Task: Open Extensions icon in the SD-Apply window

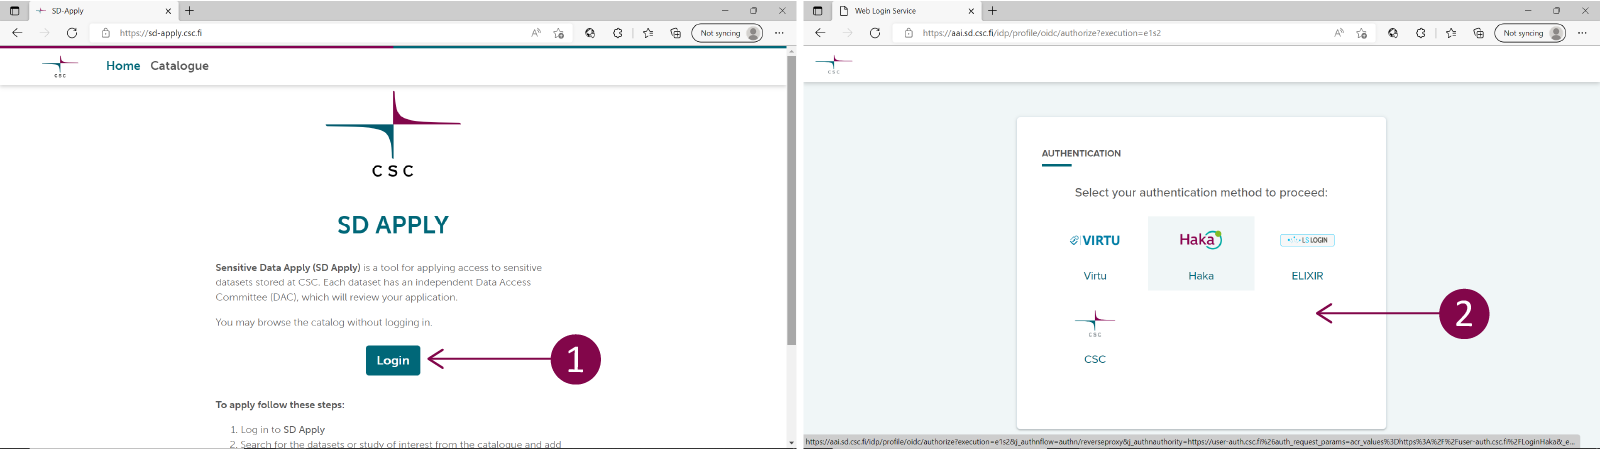Action: pyautogui.click(x=618, y=33)
